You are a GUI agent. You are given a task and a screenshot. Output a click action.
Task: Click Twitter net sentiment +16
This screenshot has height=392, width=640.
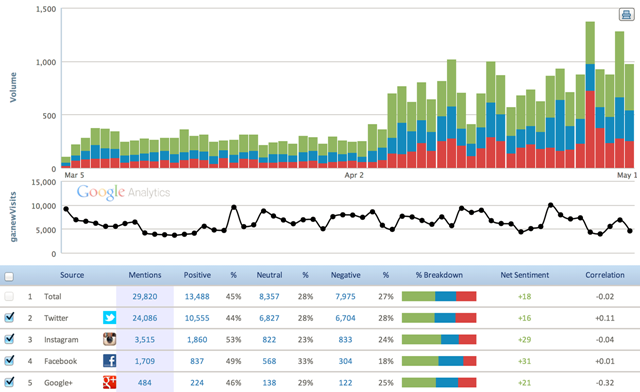click(x=524, y=318)
